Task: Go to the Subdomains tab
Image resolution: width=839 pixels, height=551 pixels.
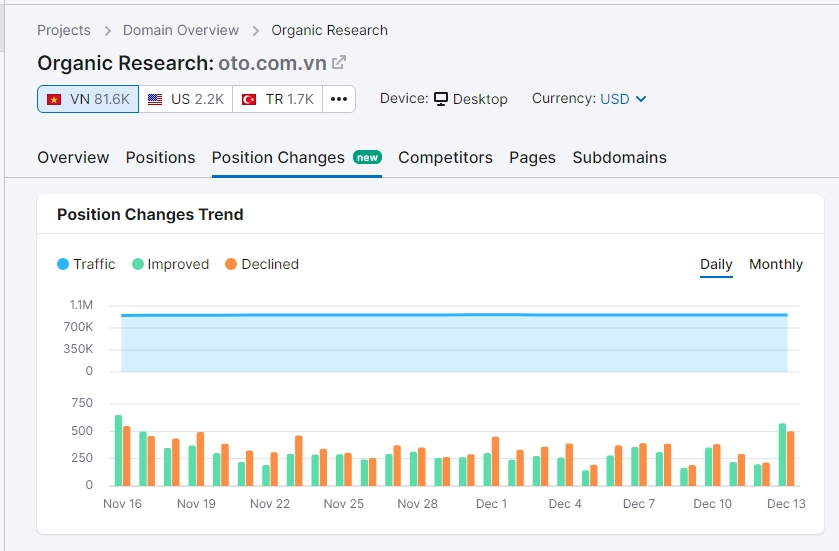Action: [x=619, y=157]
